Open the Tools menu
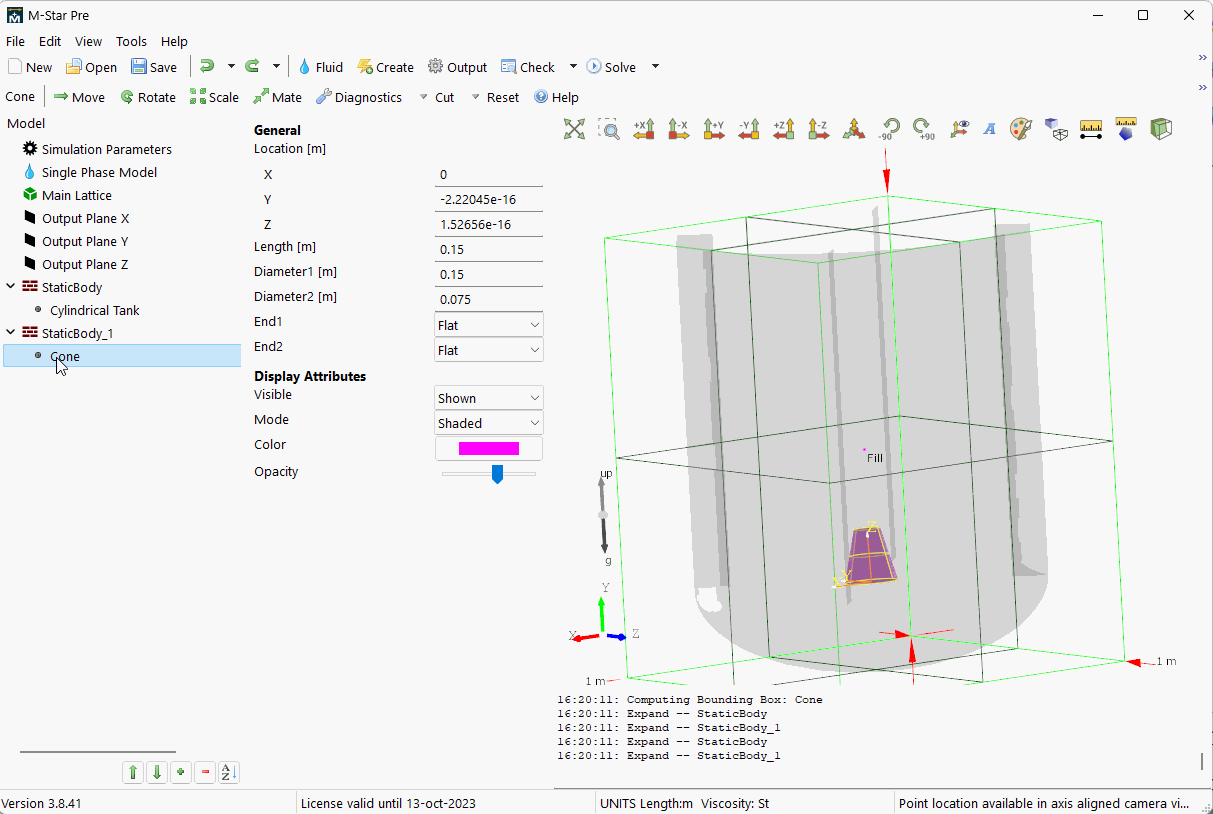 (131, 41)
